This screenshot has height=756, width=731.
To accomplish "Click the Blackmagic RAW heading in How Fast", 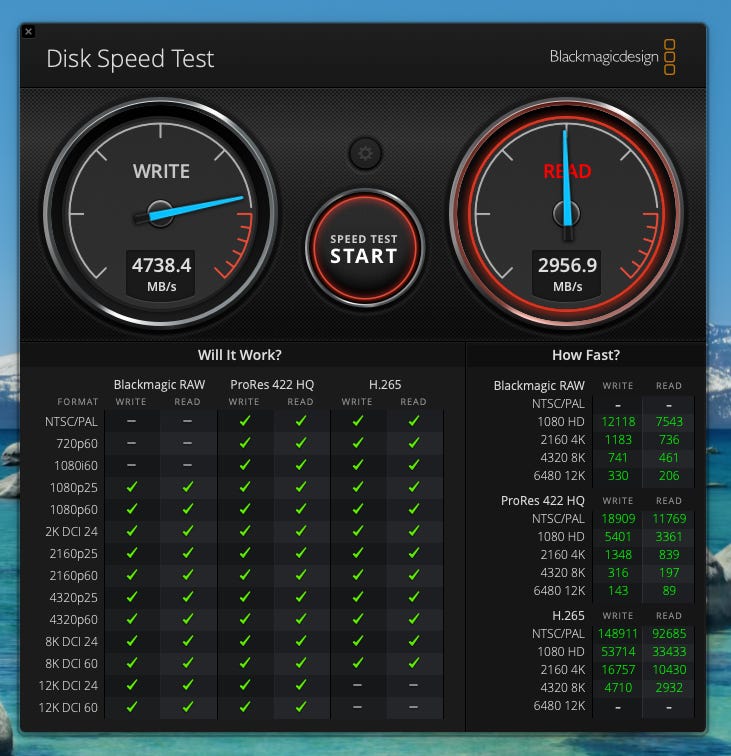I will [539, 385].
